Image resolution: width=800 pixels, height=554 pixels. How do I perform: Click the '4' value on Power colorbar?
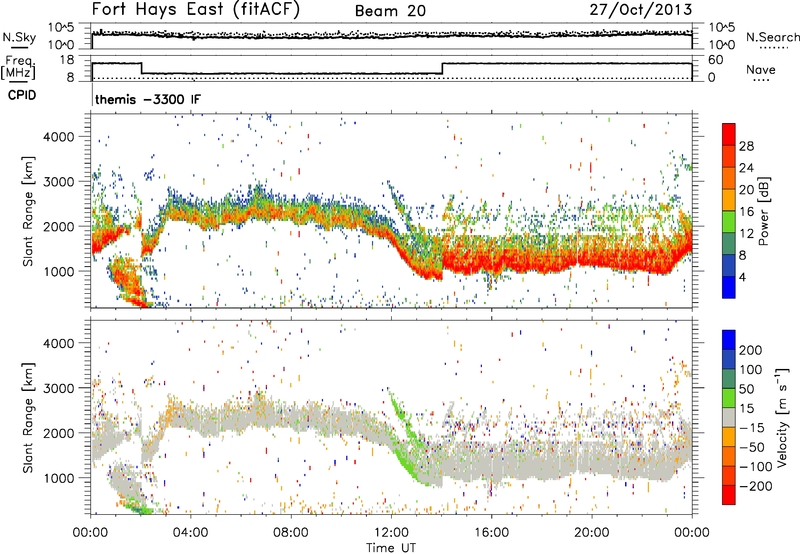point(742,277)
